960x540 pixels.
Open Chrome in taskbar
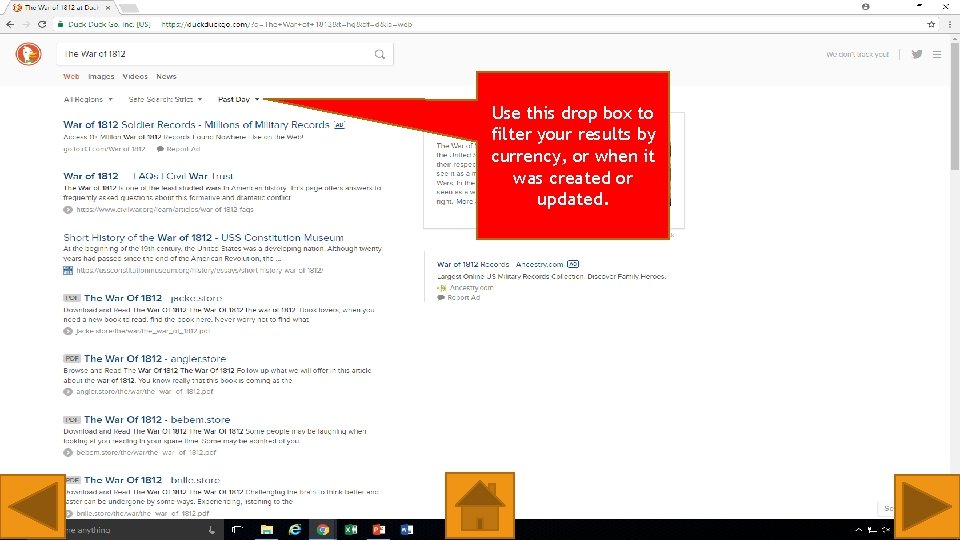(323, 530)
